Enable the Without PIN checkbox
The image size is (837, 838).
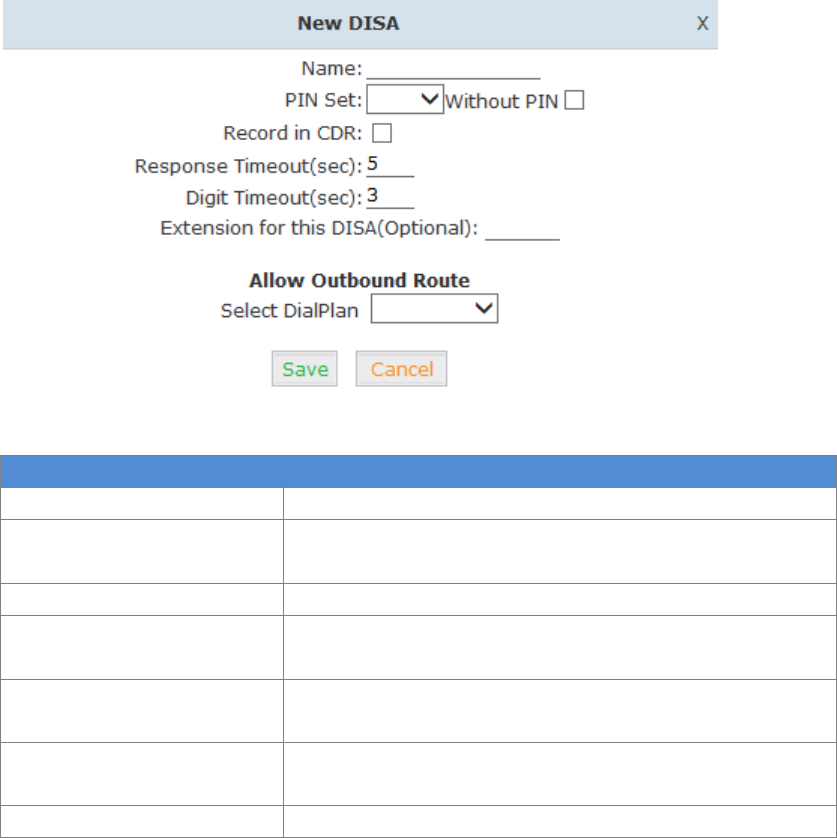[574, 100]
